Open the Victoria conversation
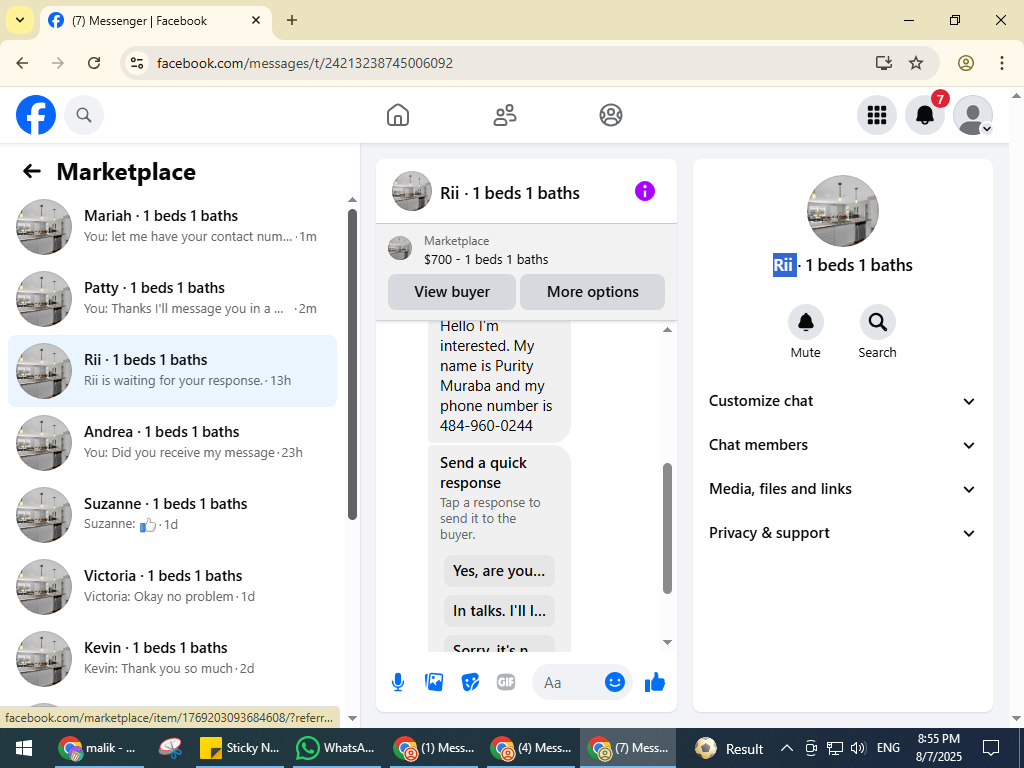This screenshot has width=1024, height=768. 172,586
